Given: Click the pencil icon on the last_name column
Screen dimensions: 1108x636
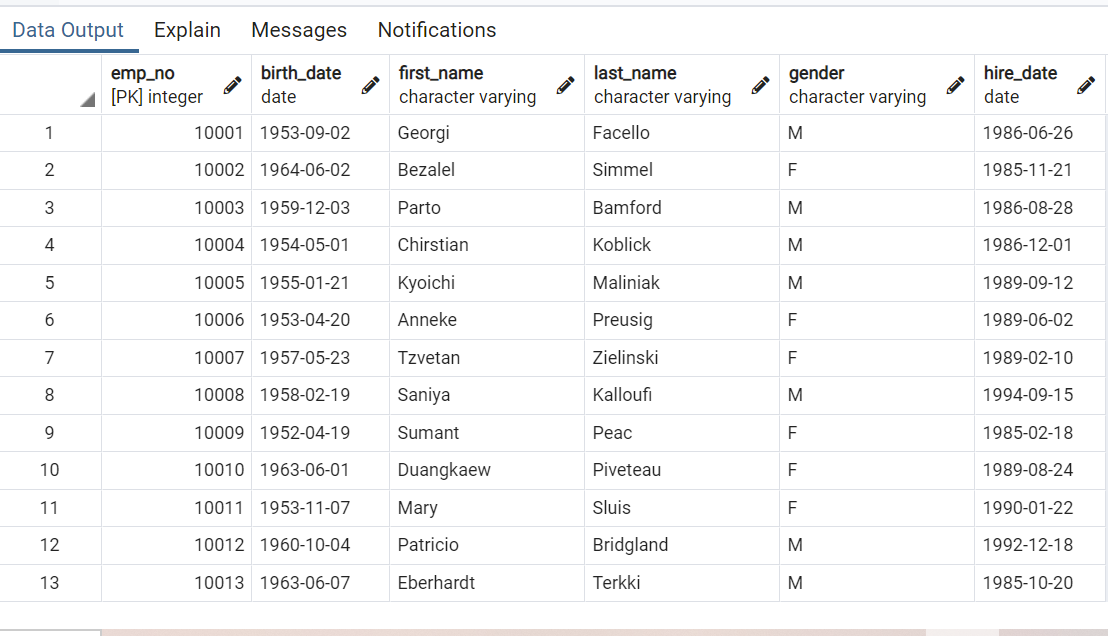Looking at the screenshot, I should (x=758, y=85).
